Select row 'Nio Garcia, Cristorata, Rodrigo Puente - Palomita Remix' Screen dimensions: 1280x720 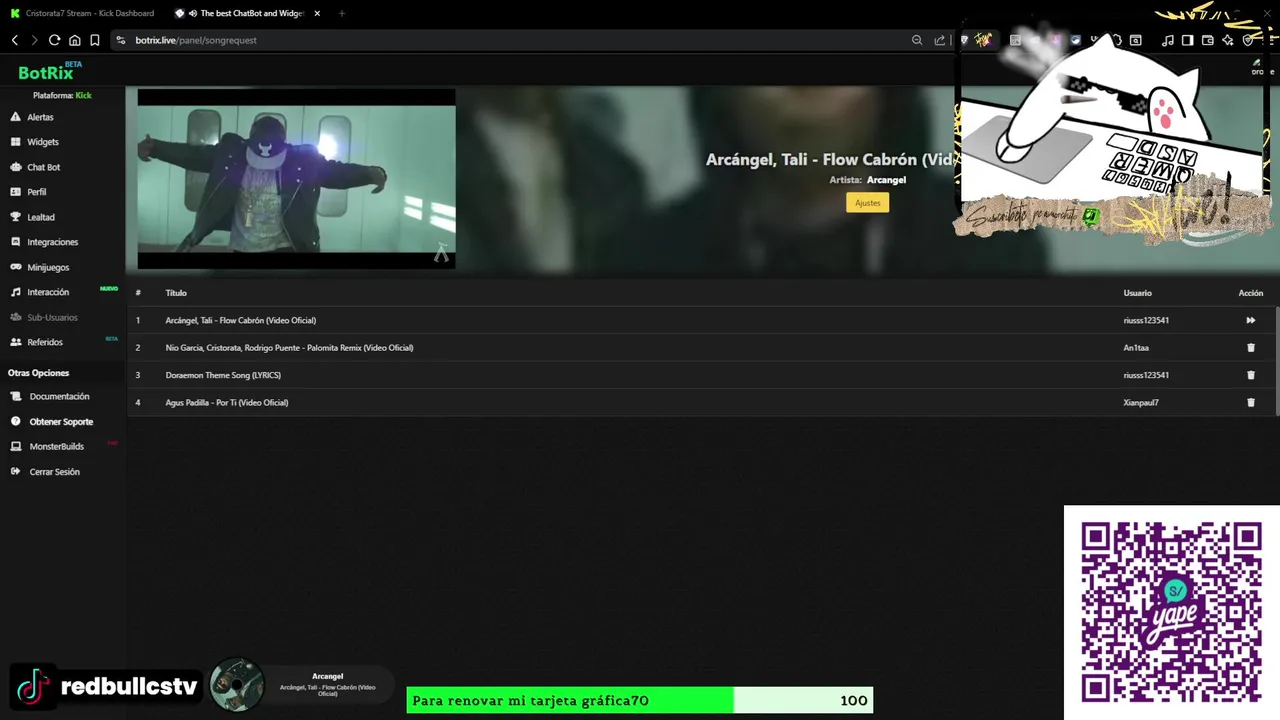(701, 348)
